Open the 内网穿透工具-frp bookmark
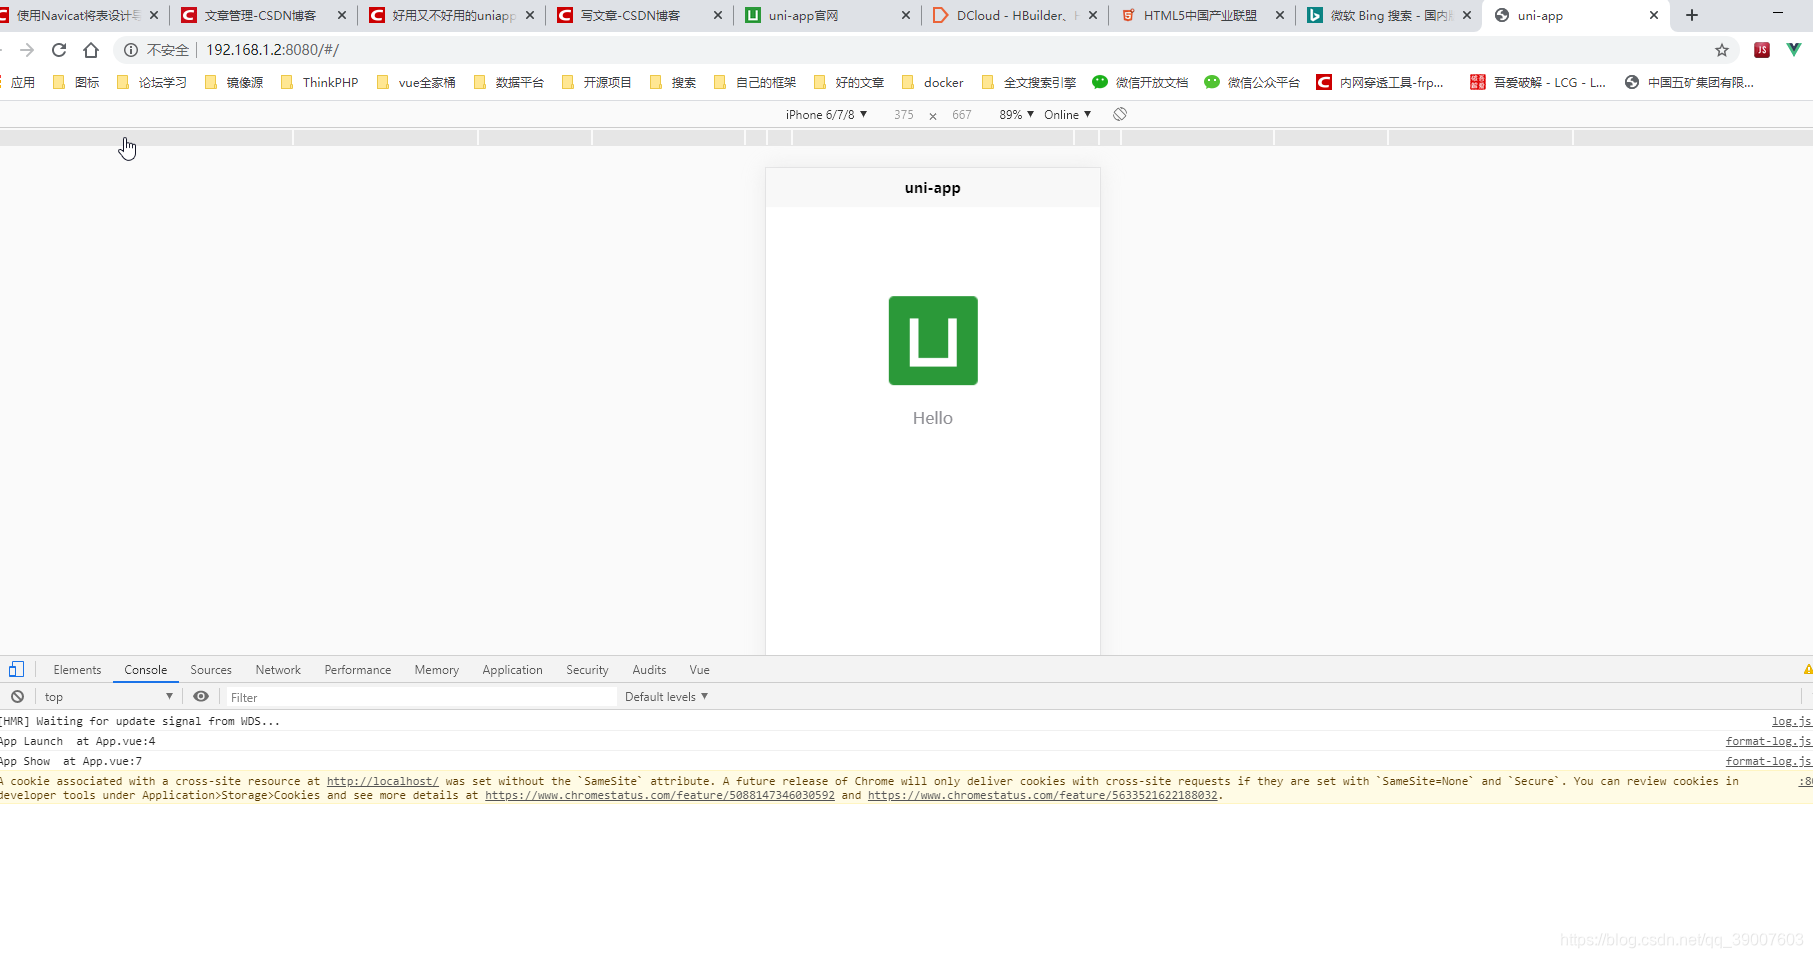 point(1380,82)
